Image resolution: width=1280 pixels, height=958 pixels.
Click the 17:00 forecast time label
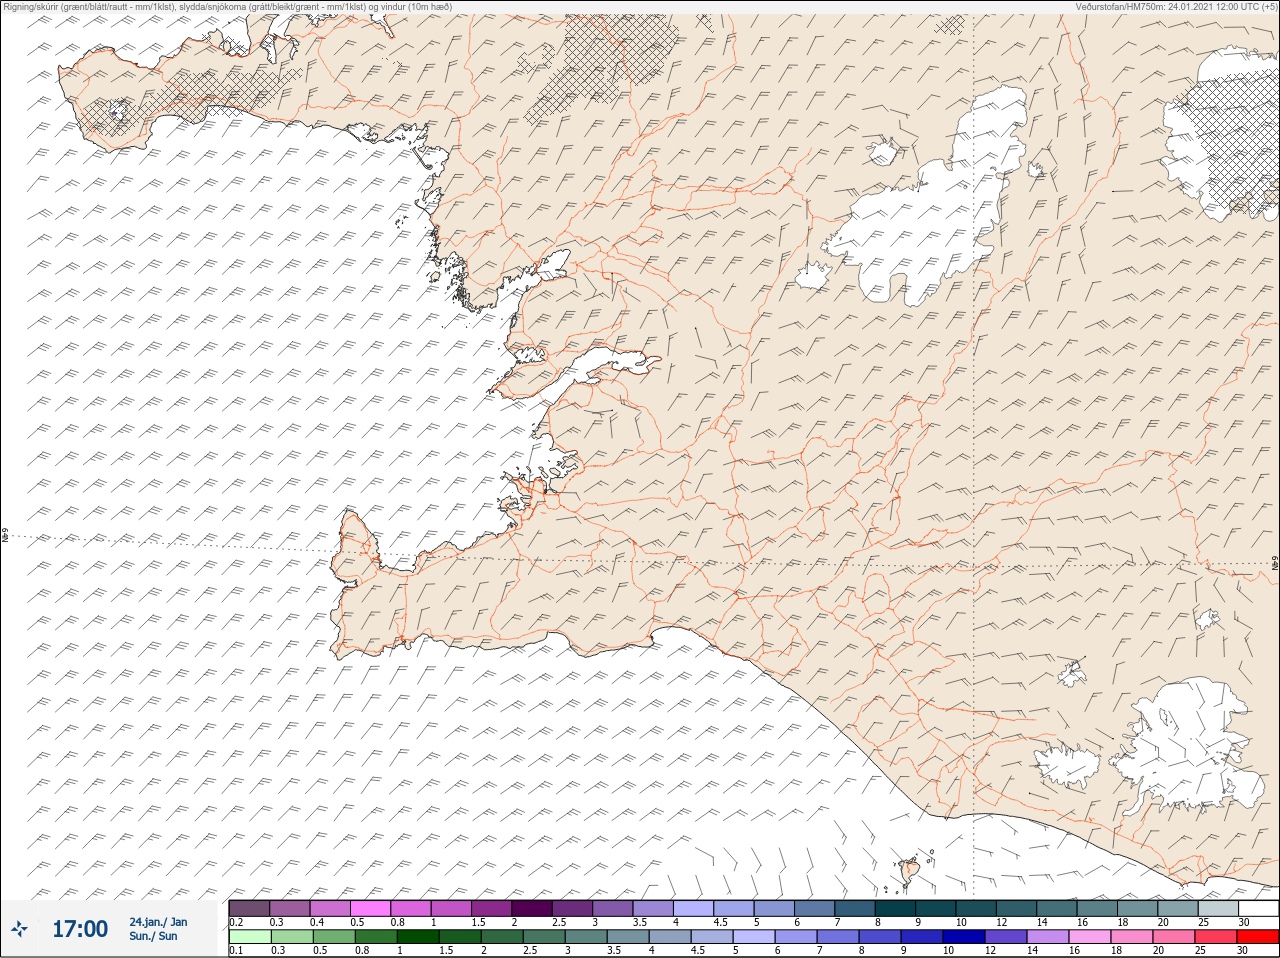(x=79, y=929)
